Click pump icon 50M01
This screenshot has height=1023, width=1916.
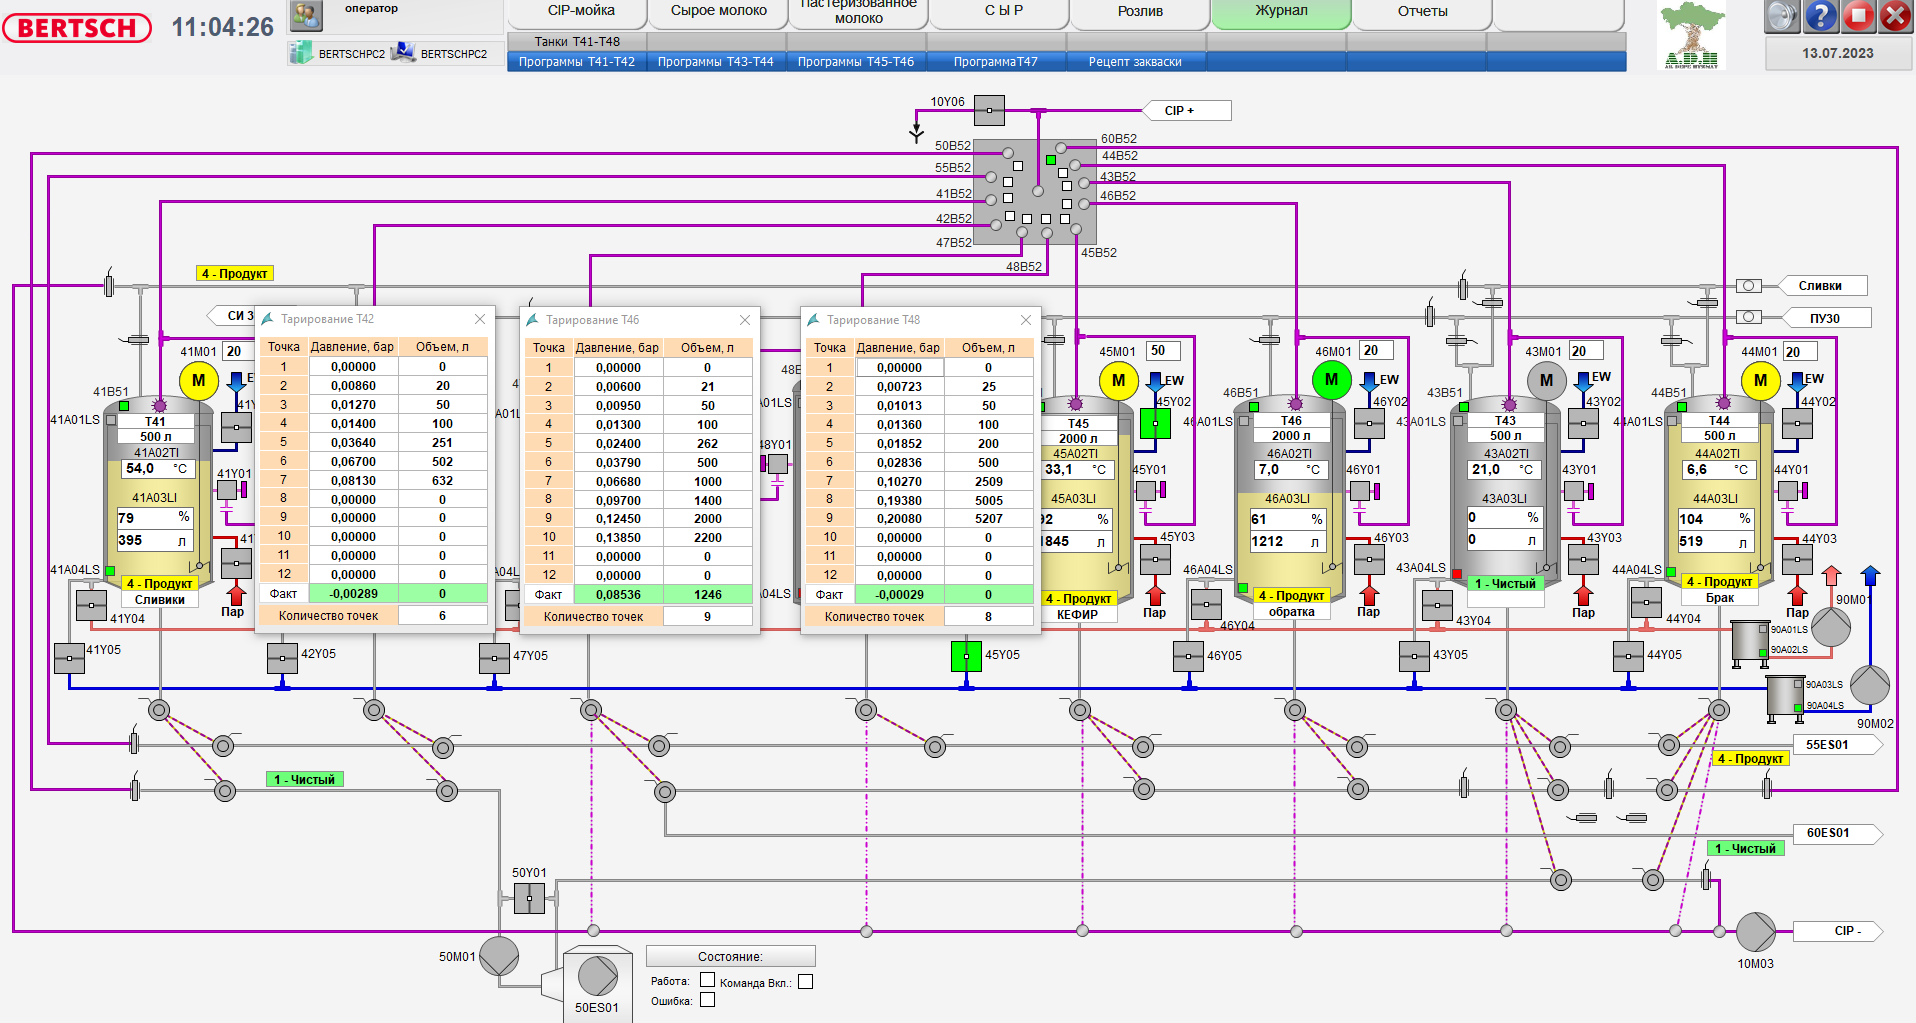point(498,955)
